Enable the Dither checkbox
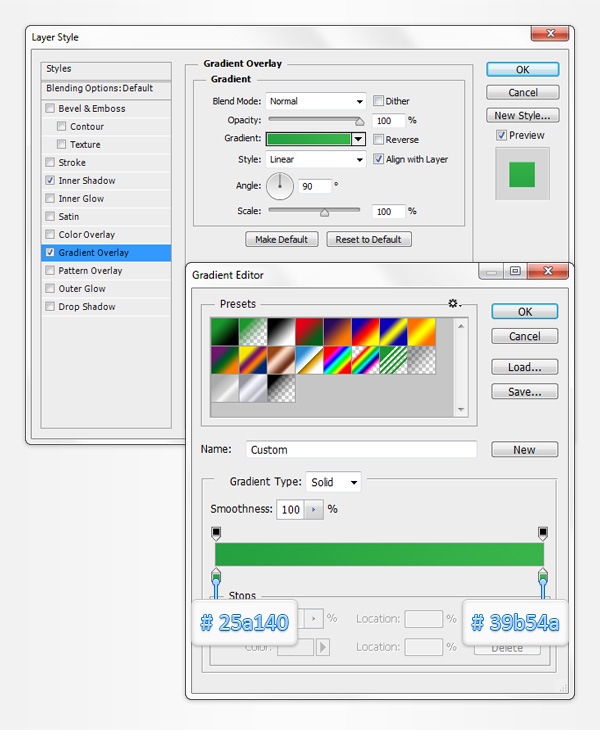Screen dimensions: 600x730 point(379,101)
